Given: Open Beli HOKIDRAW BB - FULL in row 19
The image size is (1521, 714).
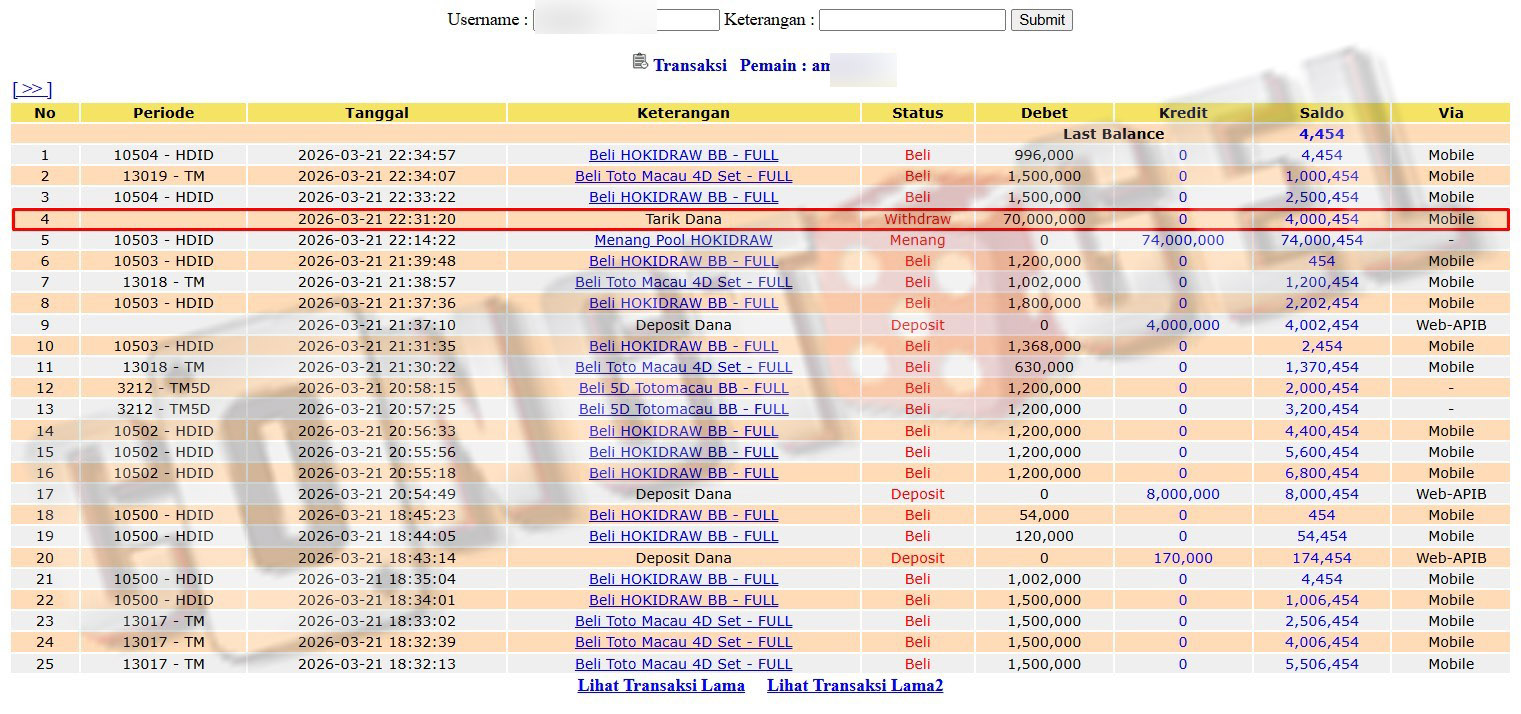Looking at the screenshot, I should coord(683,536).
